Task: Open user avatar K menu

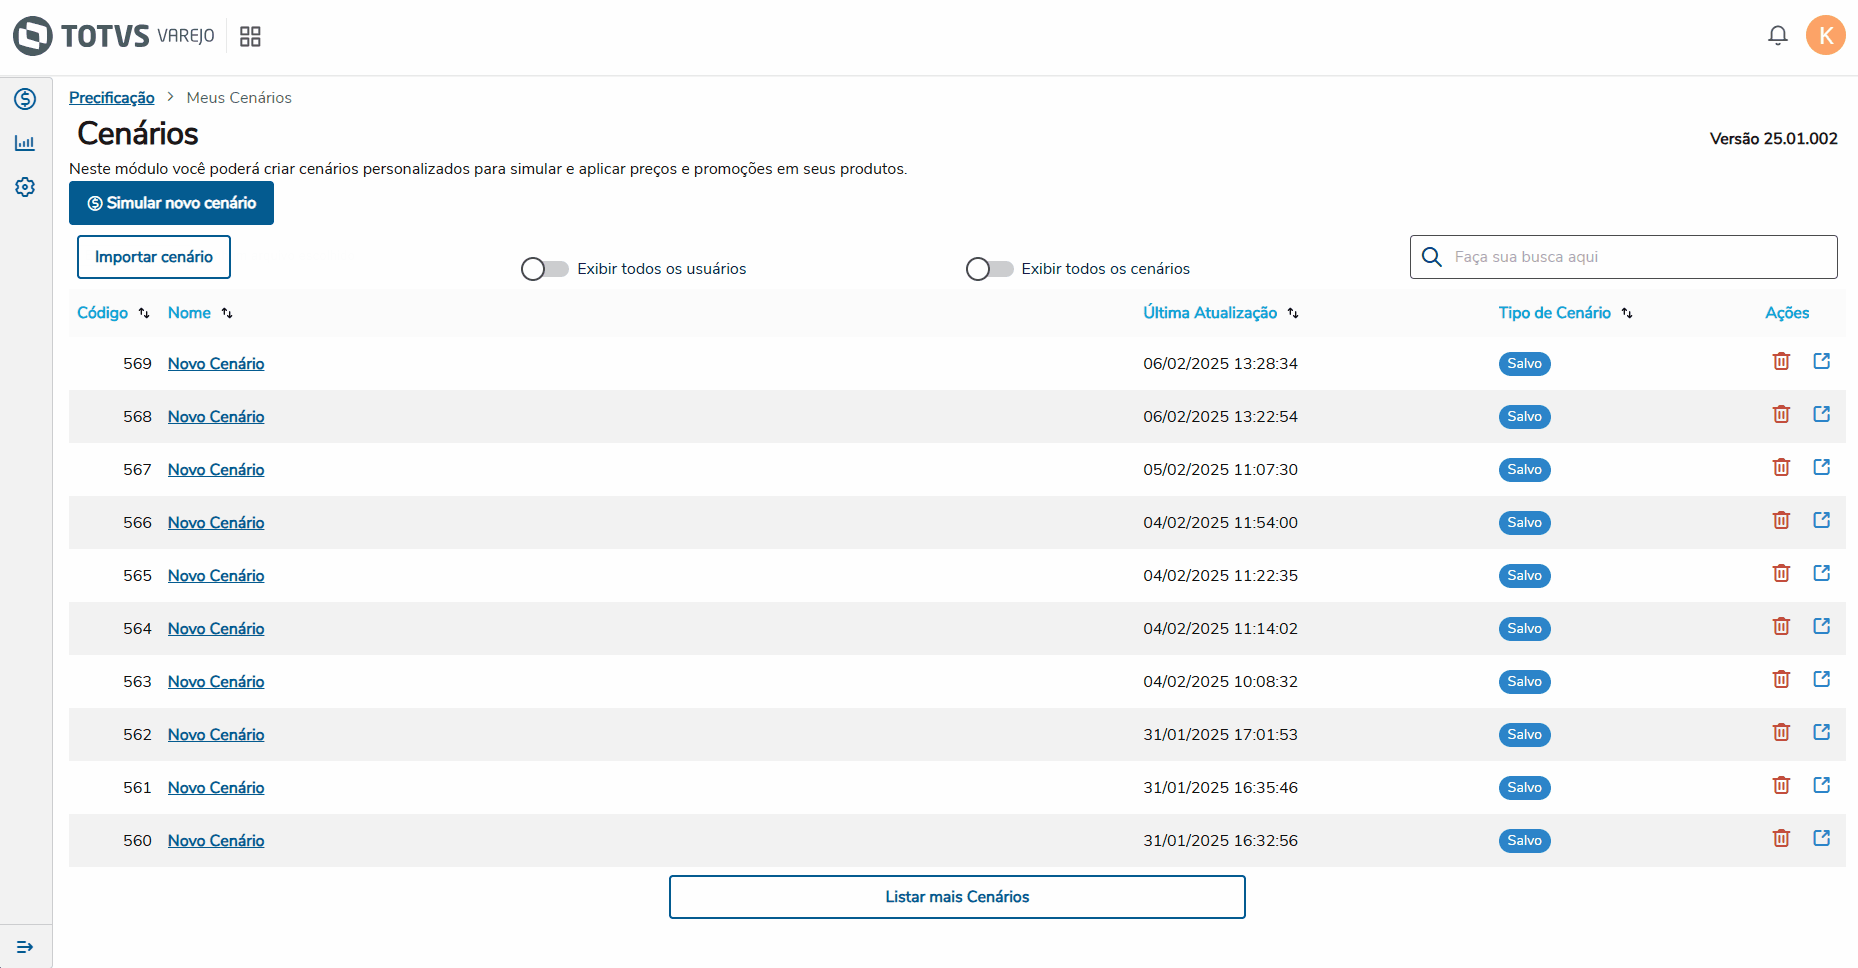Action: click(x=1825, y=36)
